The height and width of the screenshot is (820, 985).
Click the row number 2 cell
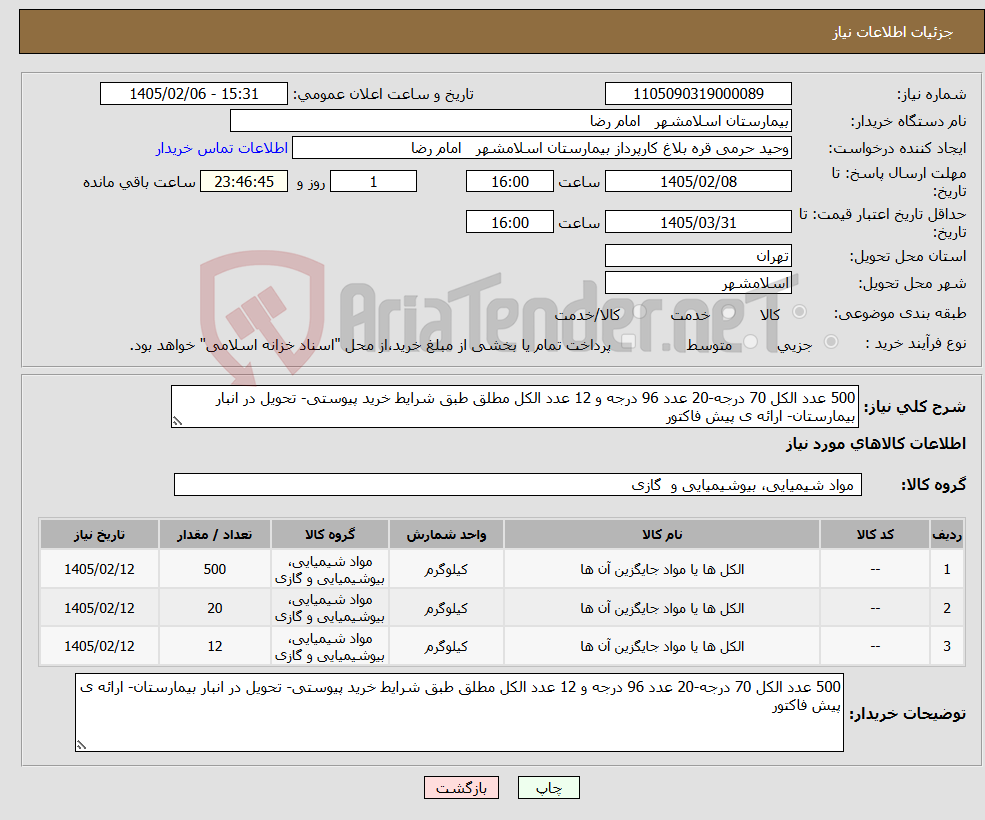tap(947, 608)
